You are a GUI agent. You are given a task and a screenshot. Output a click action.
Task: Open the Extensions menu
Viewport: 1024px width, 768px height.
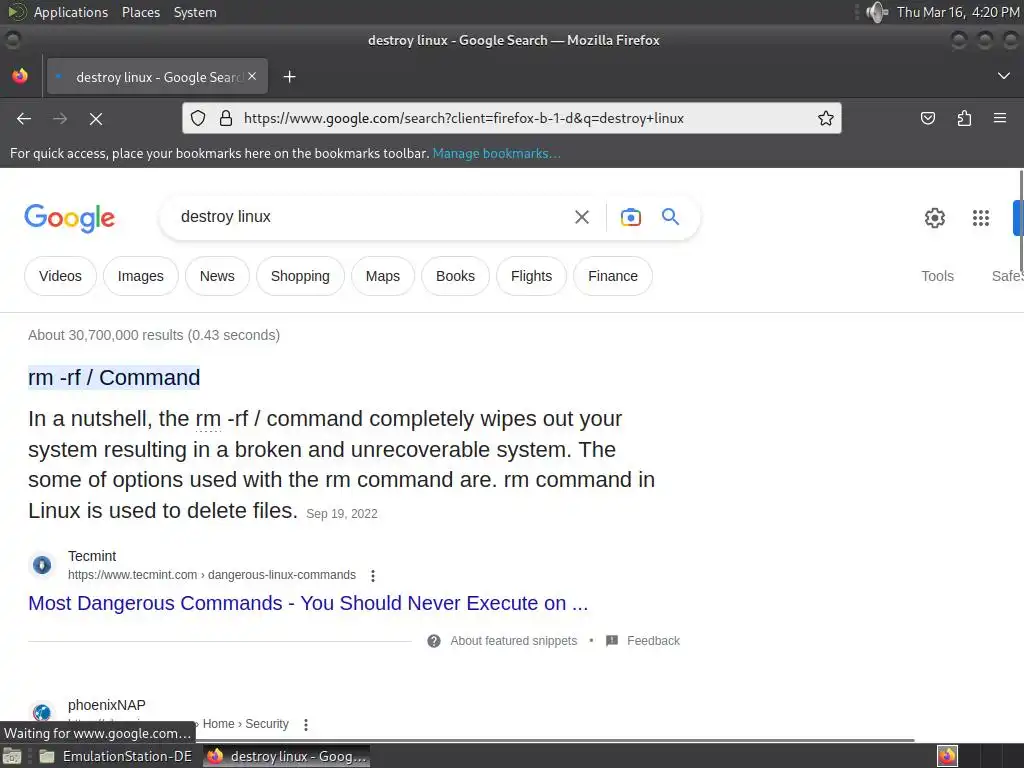[964, 118]
